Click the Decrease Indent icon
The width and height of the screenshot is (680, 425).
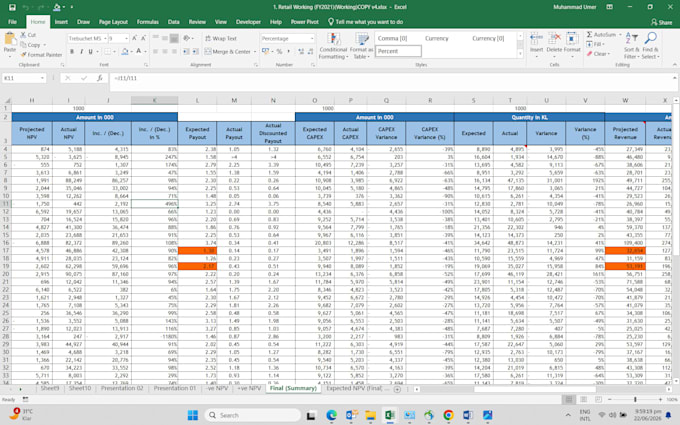coord(186,51)
